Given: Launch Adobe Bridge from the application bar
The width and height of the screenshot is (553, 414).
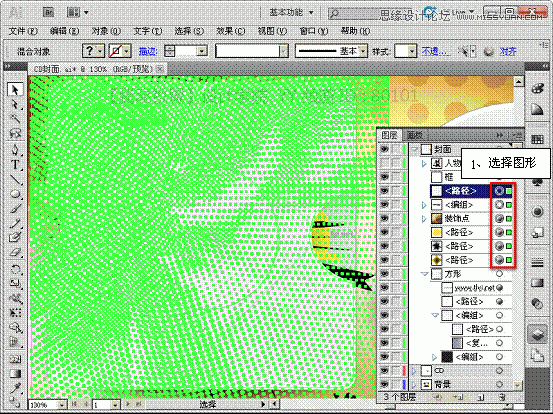Looking at the screenshot, I should click(49, 13).
